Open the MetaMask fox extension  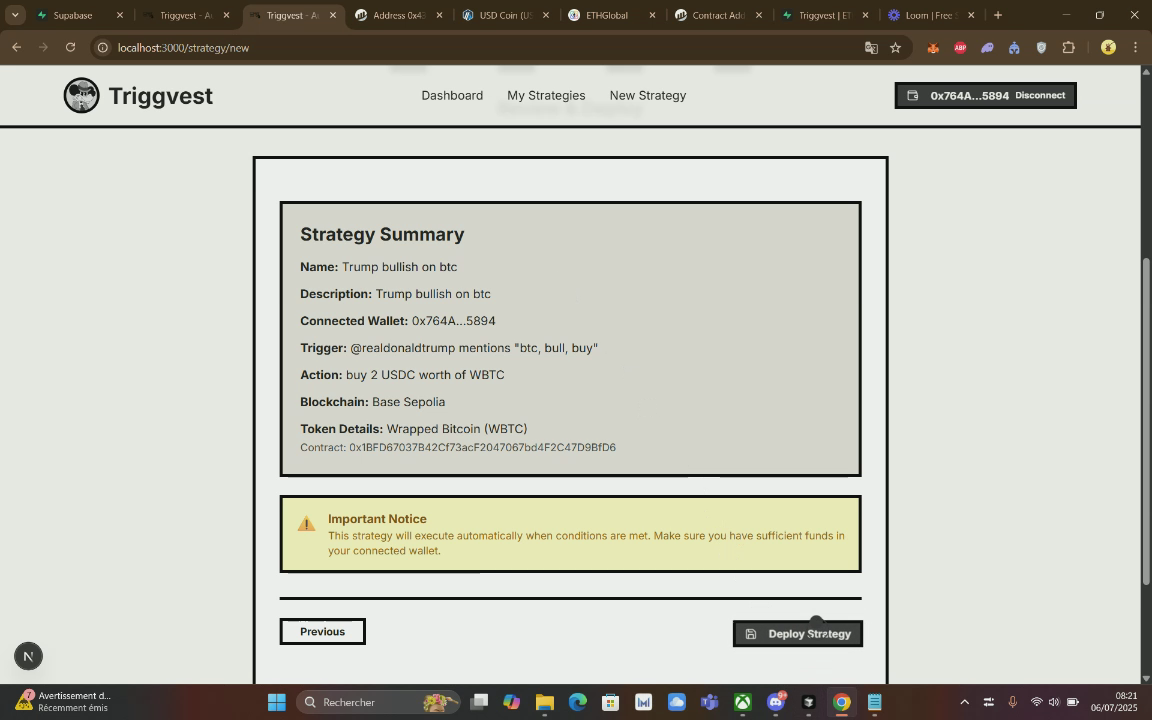click(933, 48)
